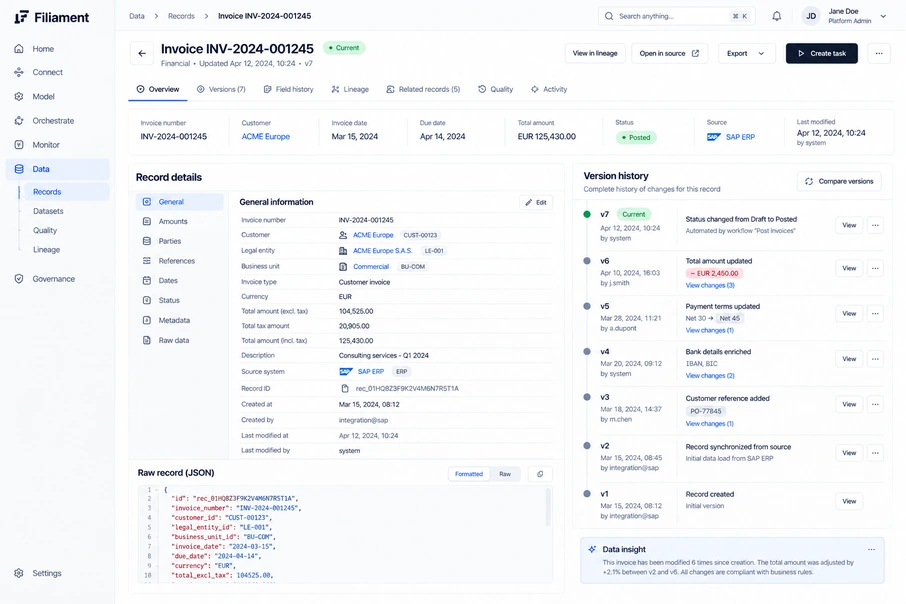Select Parties in record details list
This screenshot has height=604, width=906.
pyautogui.click(x=179, y=241)
